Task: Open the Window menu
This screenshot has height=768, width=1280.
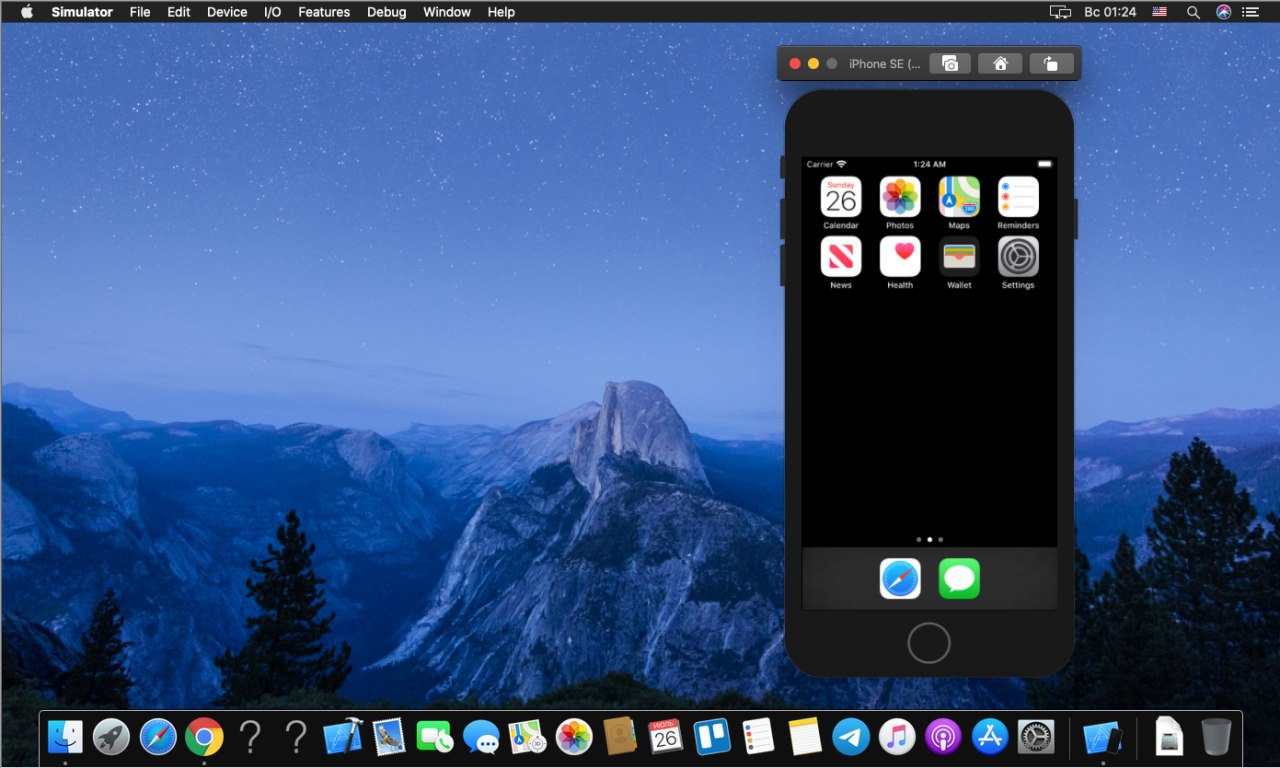Action: pyautogui.click(x=447, y=12)
